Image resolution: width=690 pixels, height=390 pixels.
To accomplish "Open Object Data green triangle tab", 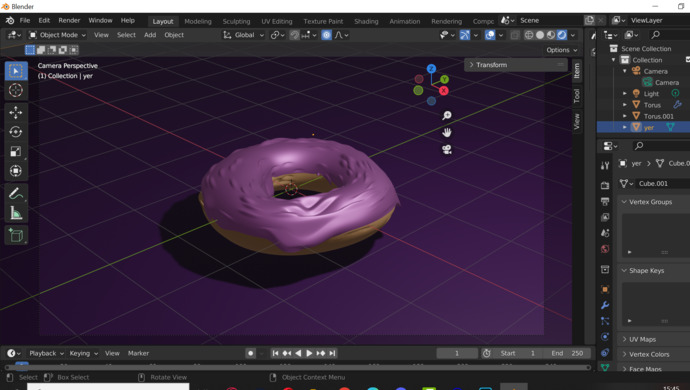I will pos(605,367).
